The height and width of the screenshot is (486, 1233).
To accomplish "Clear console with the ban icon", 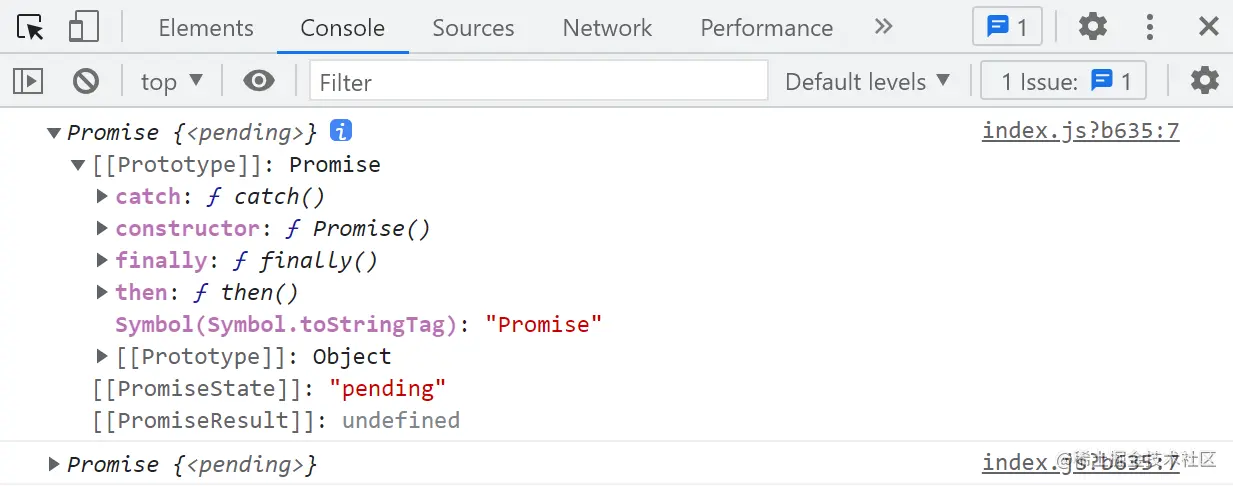I will coord(86,81).
